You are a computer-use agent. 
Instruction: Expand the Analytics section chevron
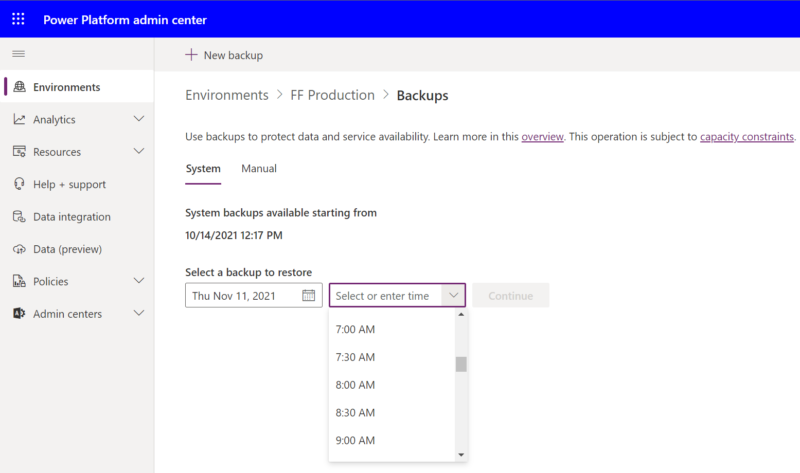(x=139, y=120)
